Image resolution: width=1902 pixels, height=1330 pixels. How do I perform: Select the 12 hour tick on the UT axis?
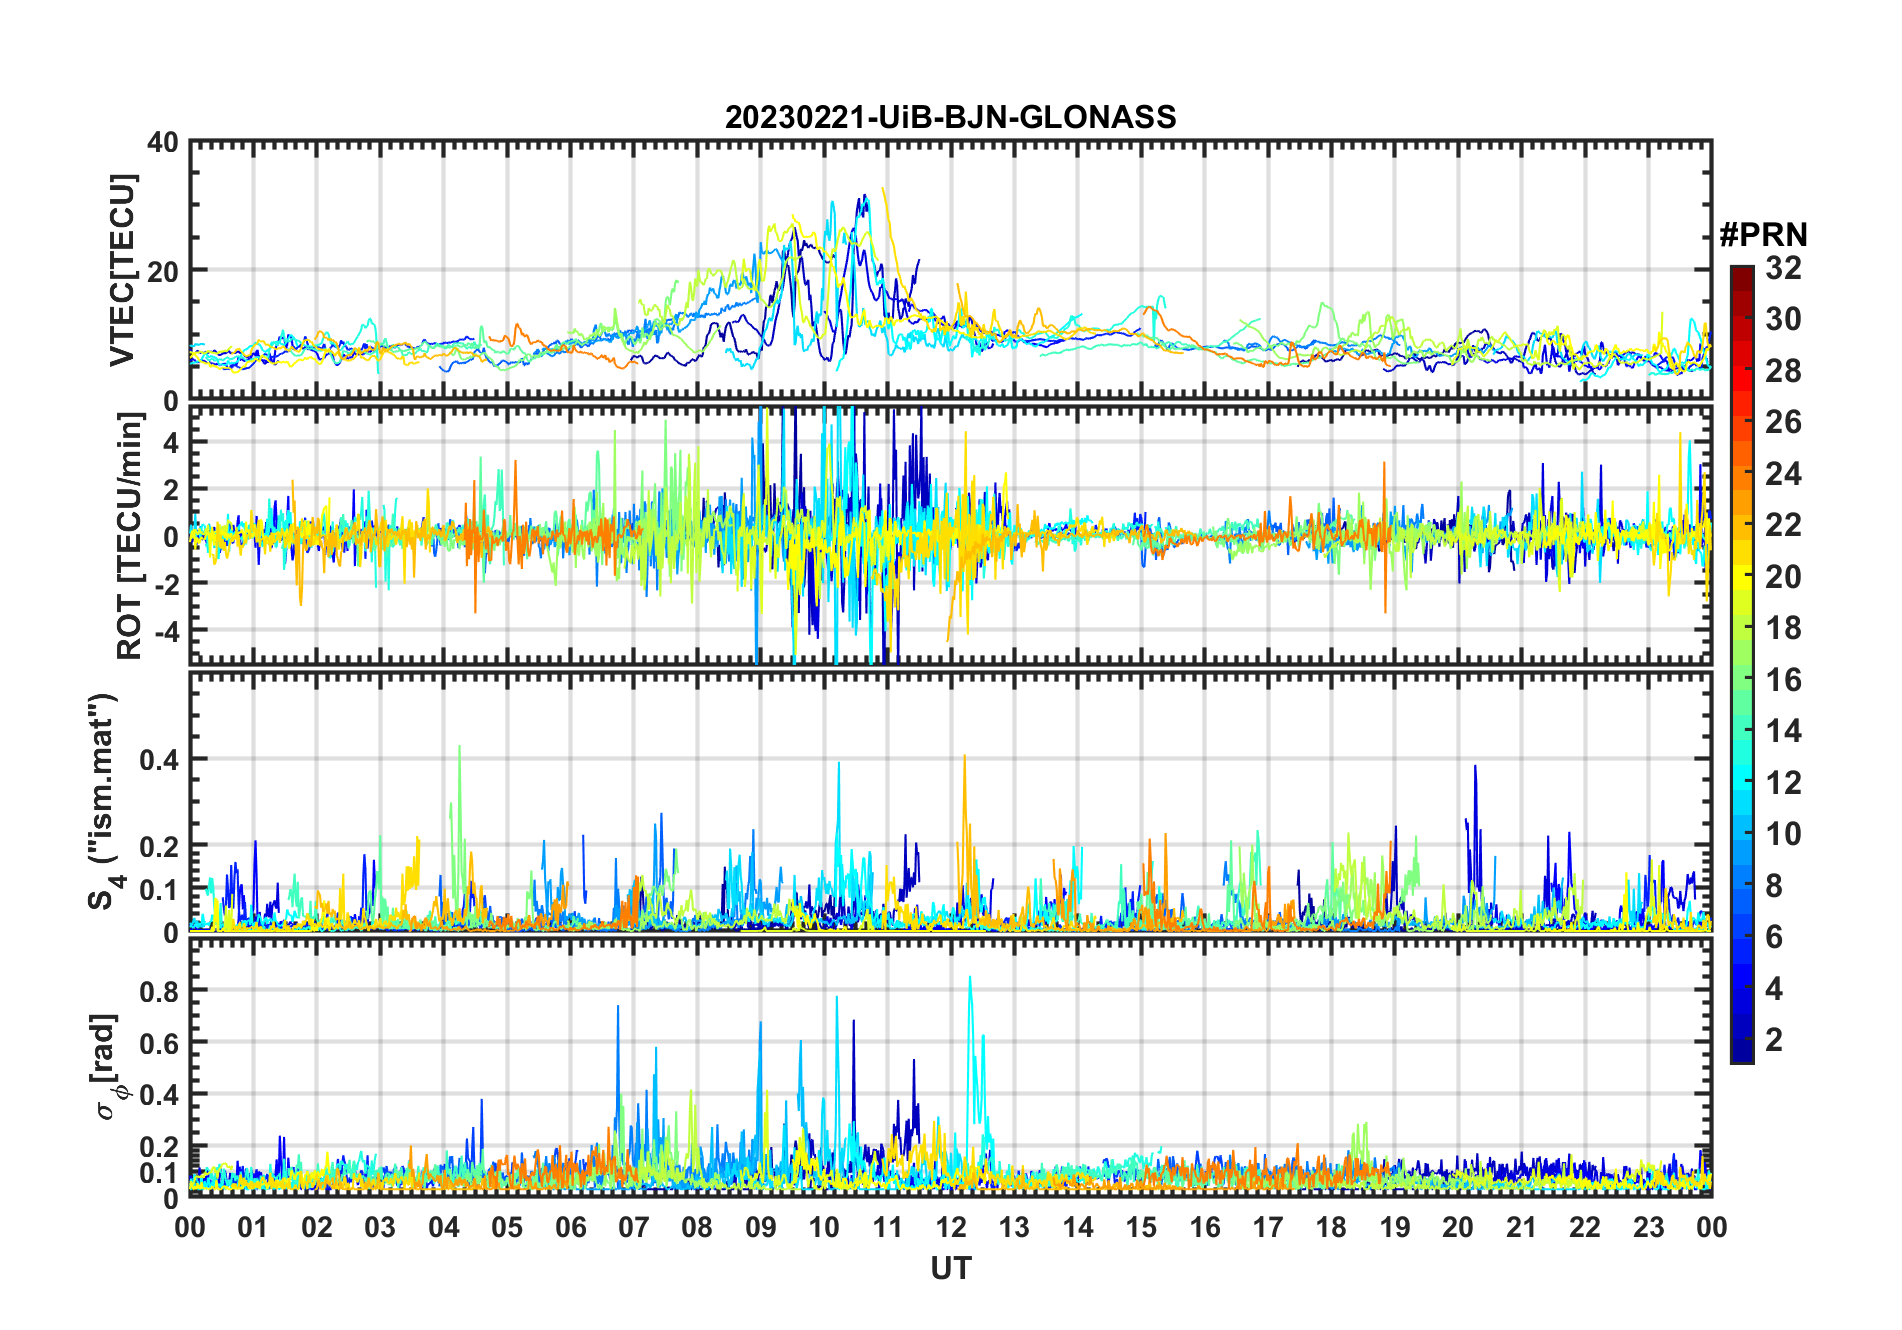coord(951,1227)
